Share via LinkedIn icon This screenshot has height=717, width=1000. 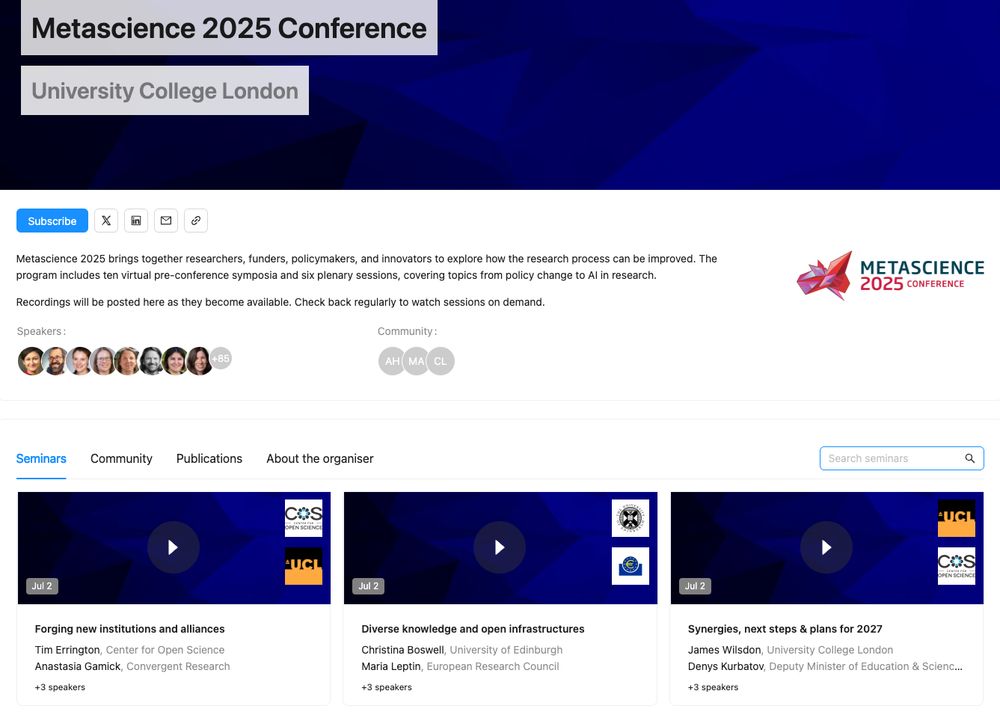pyautogui.click(x=136, y=221)
